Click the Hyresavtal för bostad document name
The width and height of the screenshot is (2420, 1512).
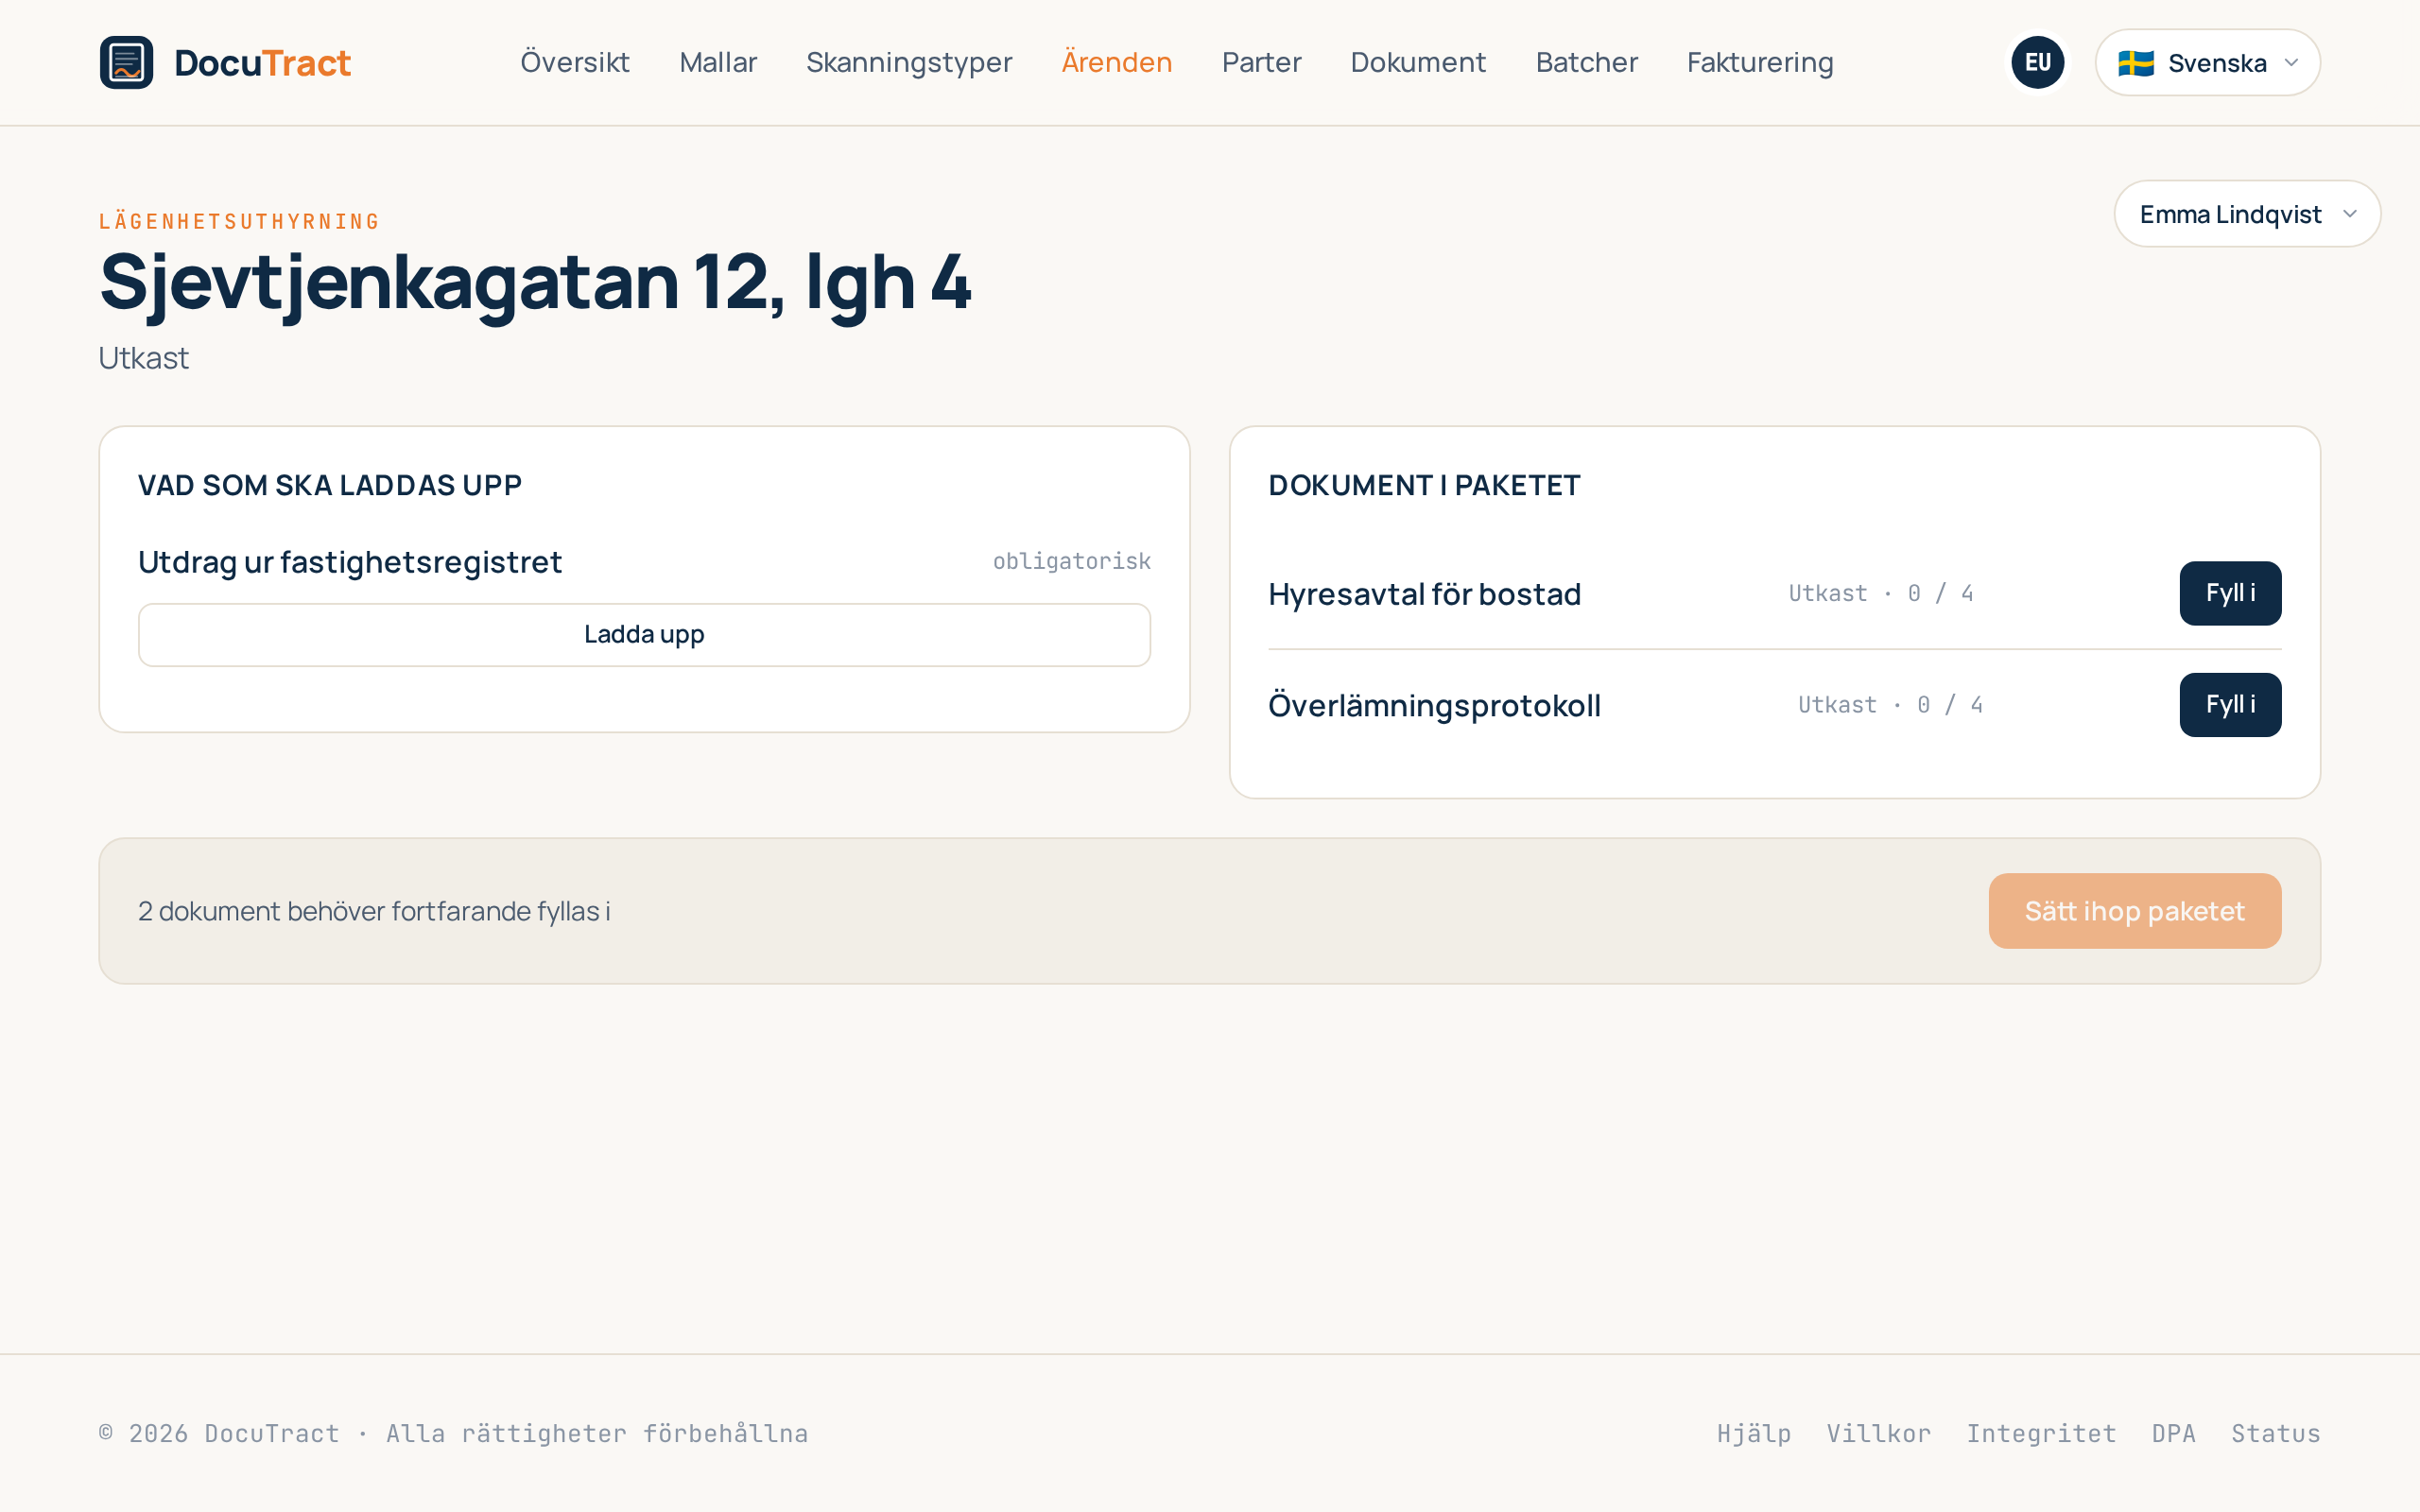pos(1424,594)
